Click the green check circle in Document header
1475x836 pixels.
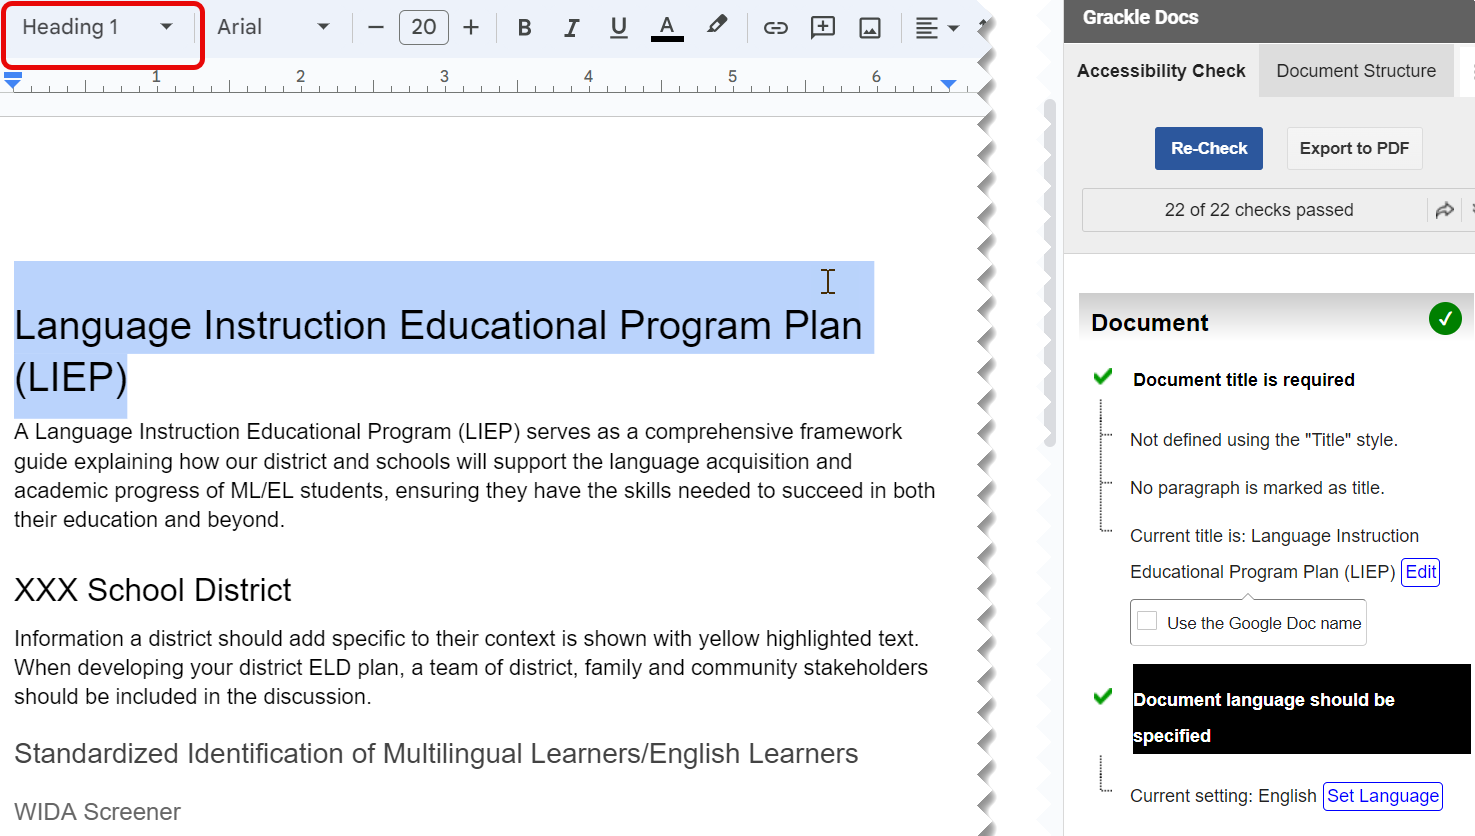(1445, 319)
